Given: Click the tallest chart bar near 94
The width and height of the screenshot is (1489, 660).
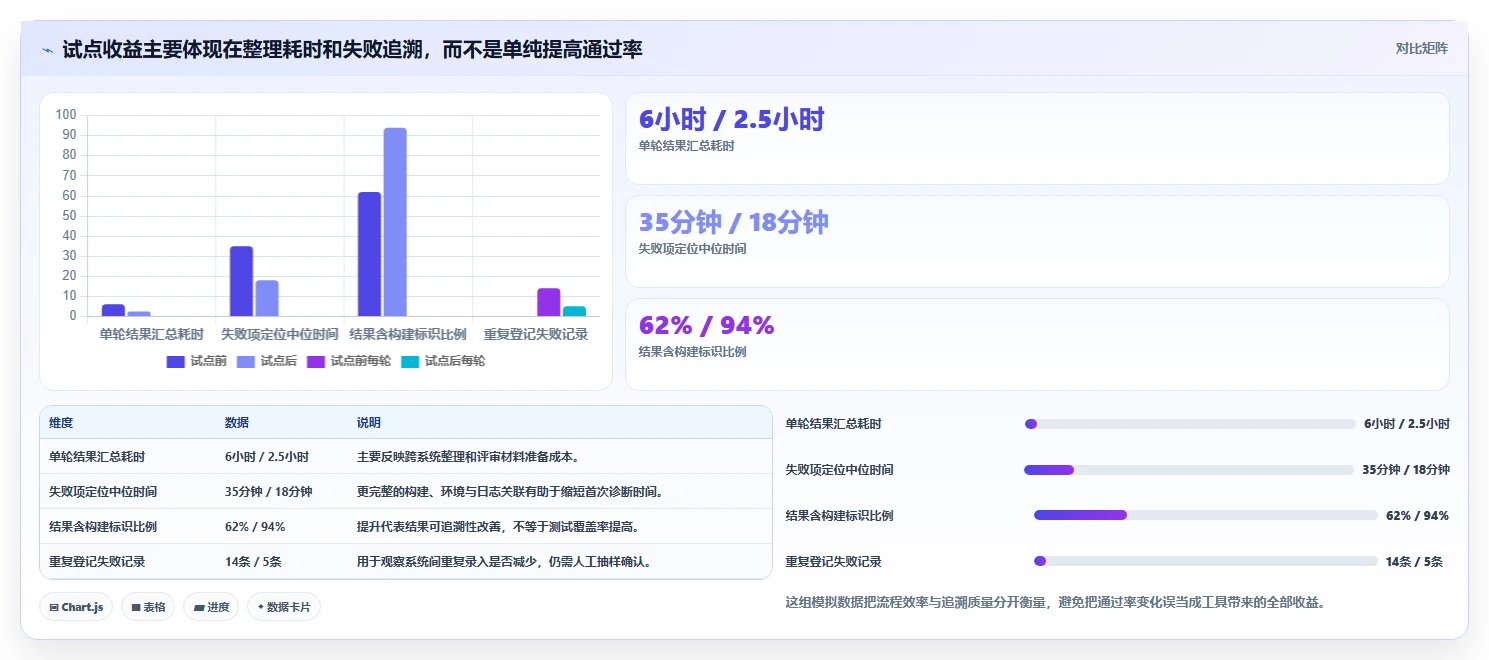Looking at the screenshot, I should pos(395,222).
